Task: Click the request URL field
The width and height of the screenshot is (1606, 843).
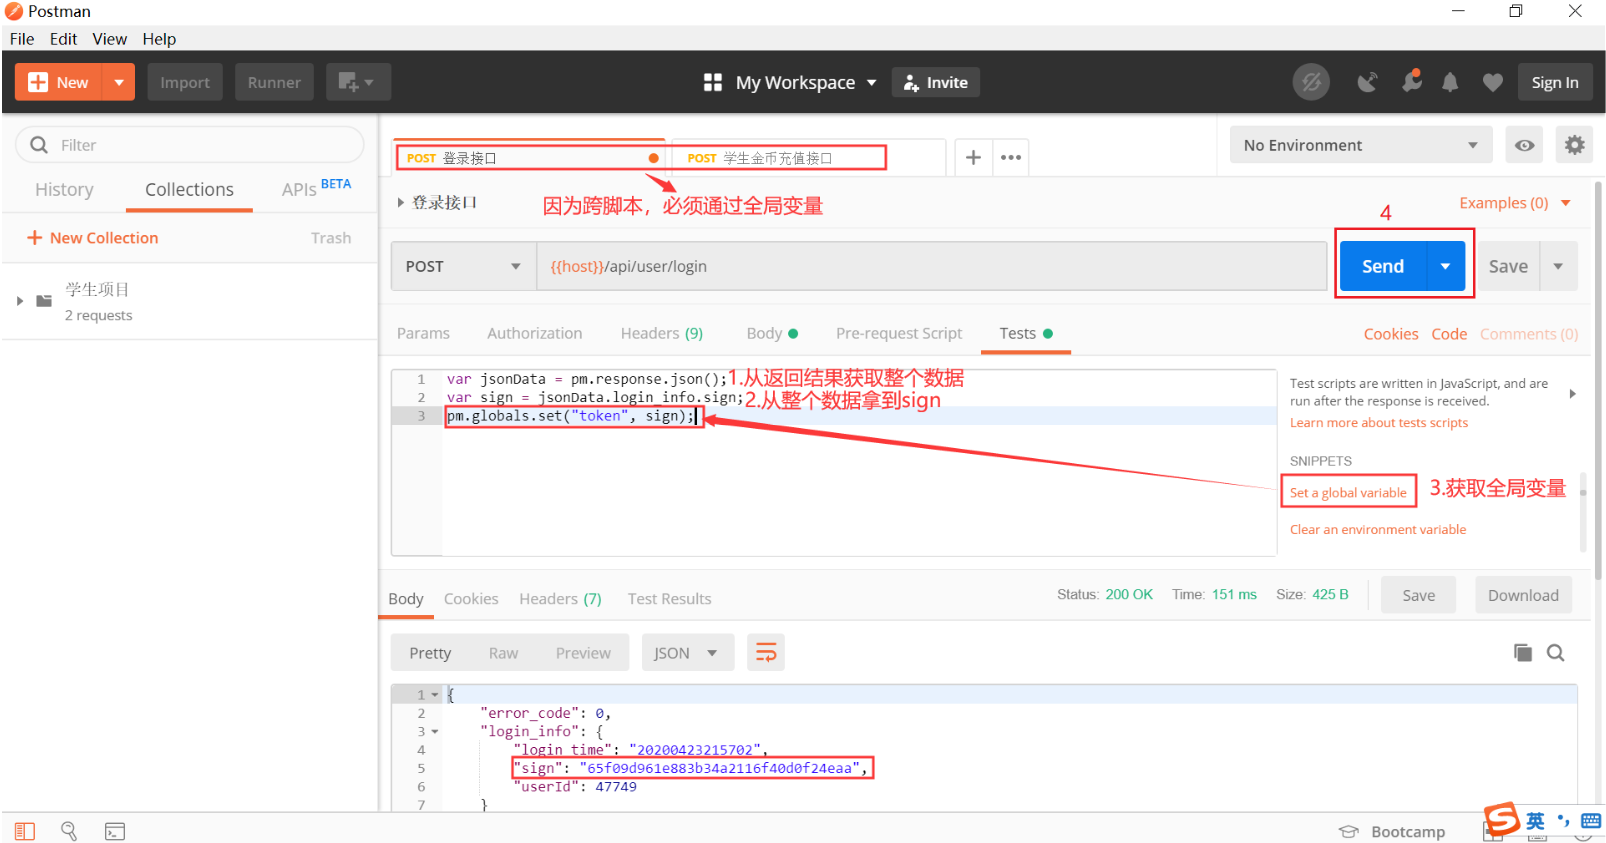Action: click(x=931, y=266)
